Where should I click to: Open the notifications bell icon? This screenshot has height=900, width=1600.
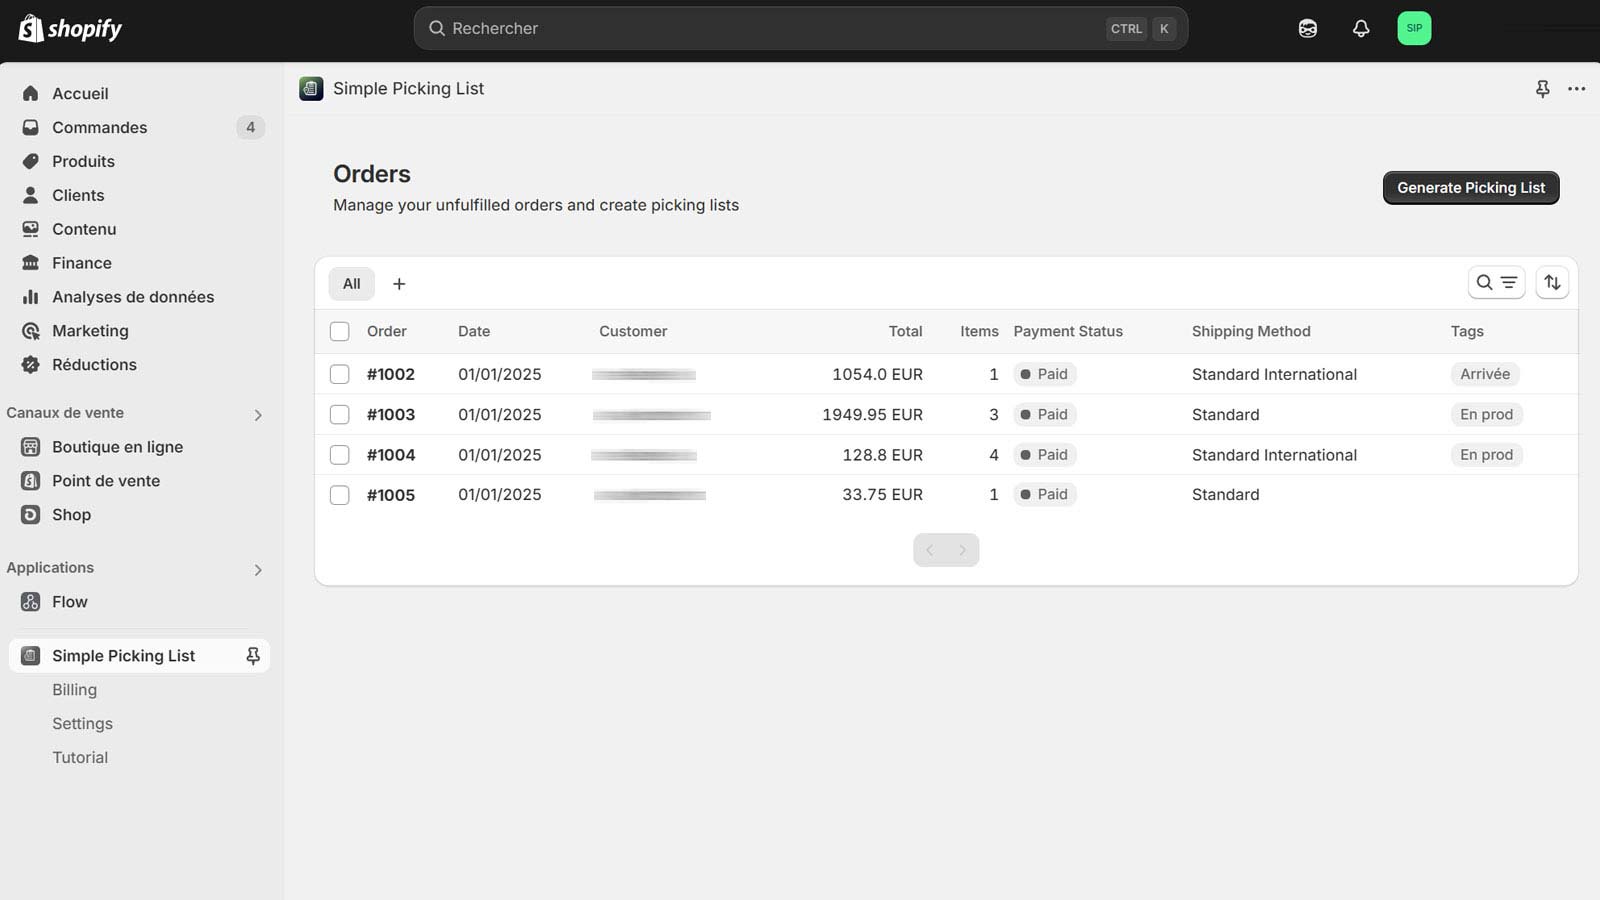pos(1360,29)
